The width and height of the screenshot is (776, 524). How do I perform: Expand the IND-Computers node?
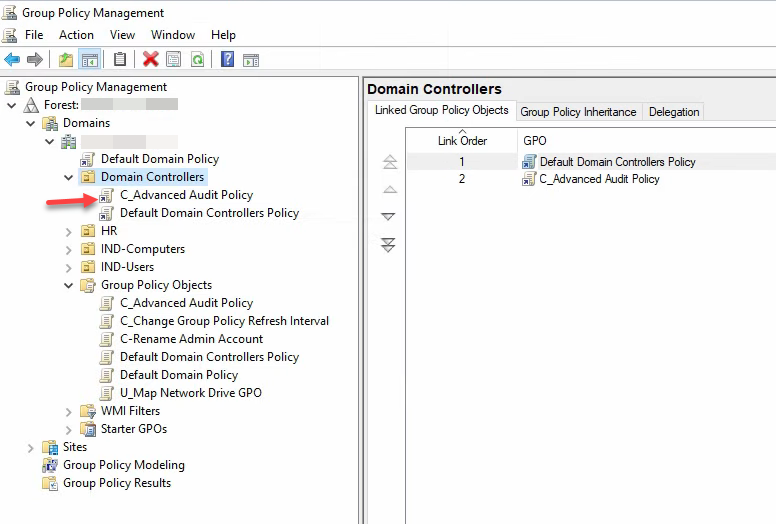point(68,250)
